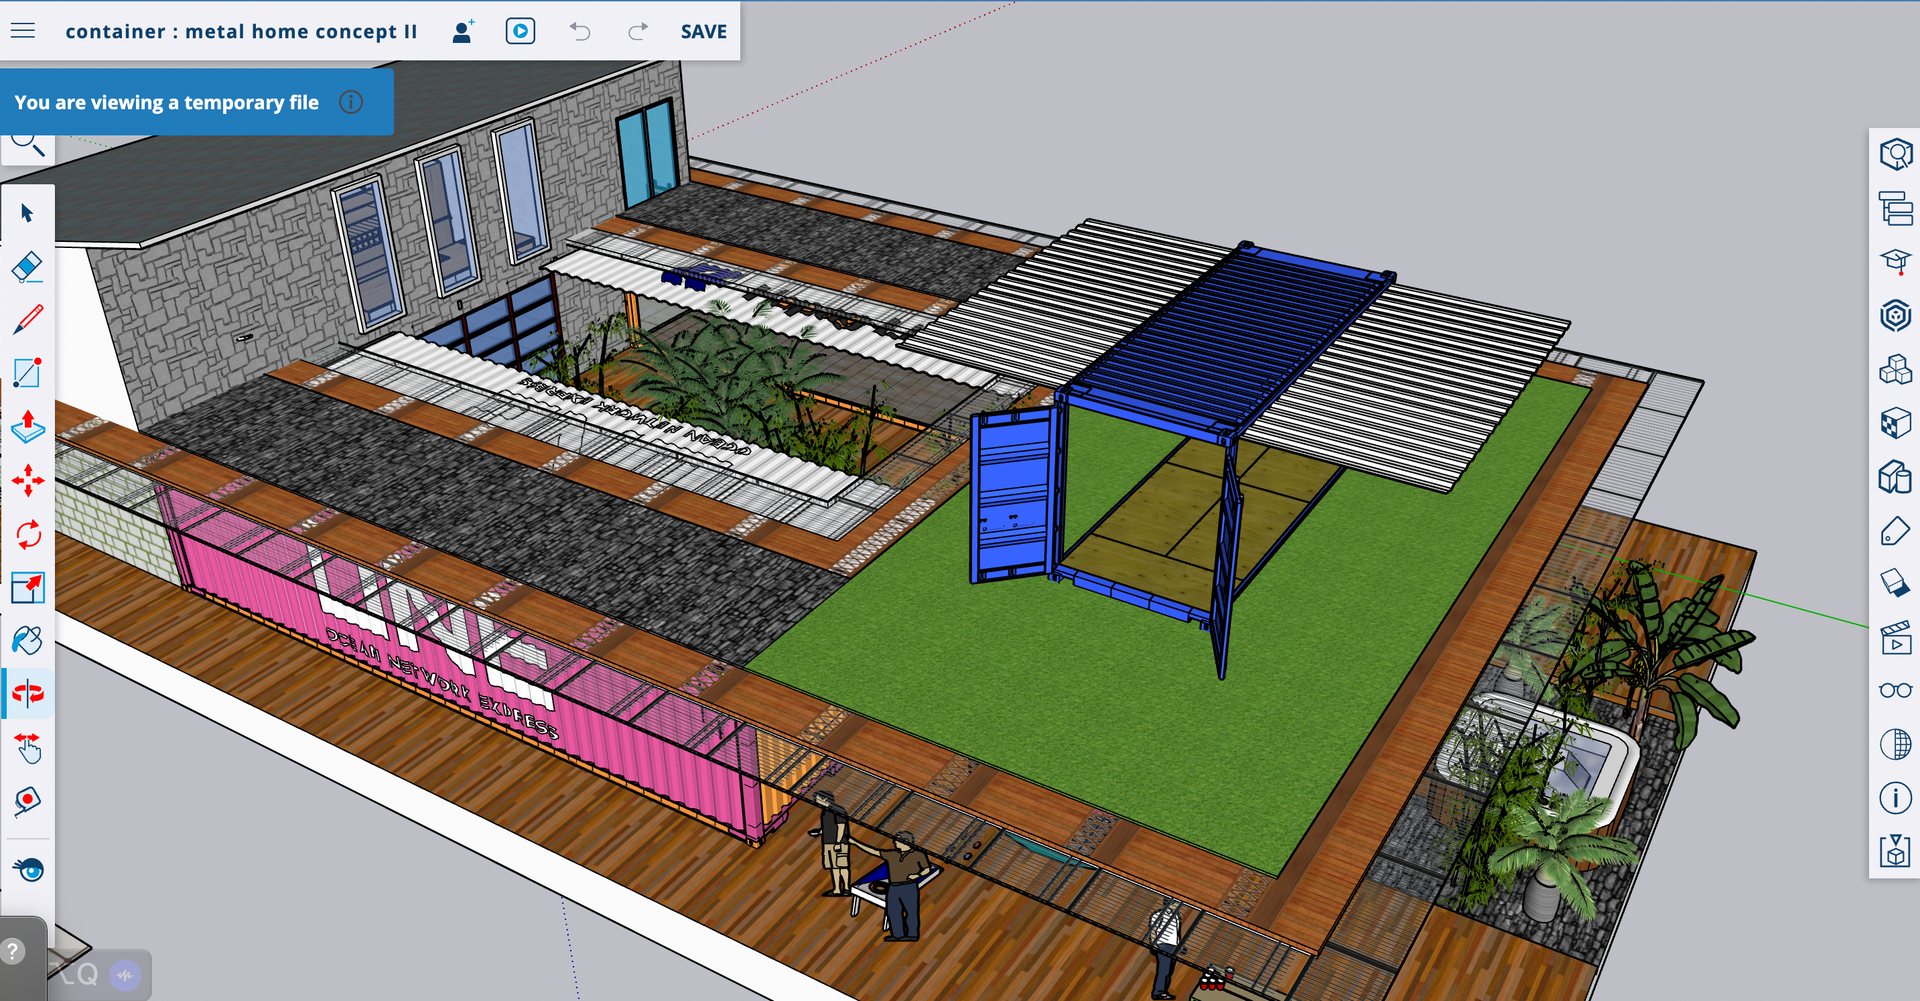Choose the Rotate tool

(27, 534)
